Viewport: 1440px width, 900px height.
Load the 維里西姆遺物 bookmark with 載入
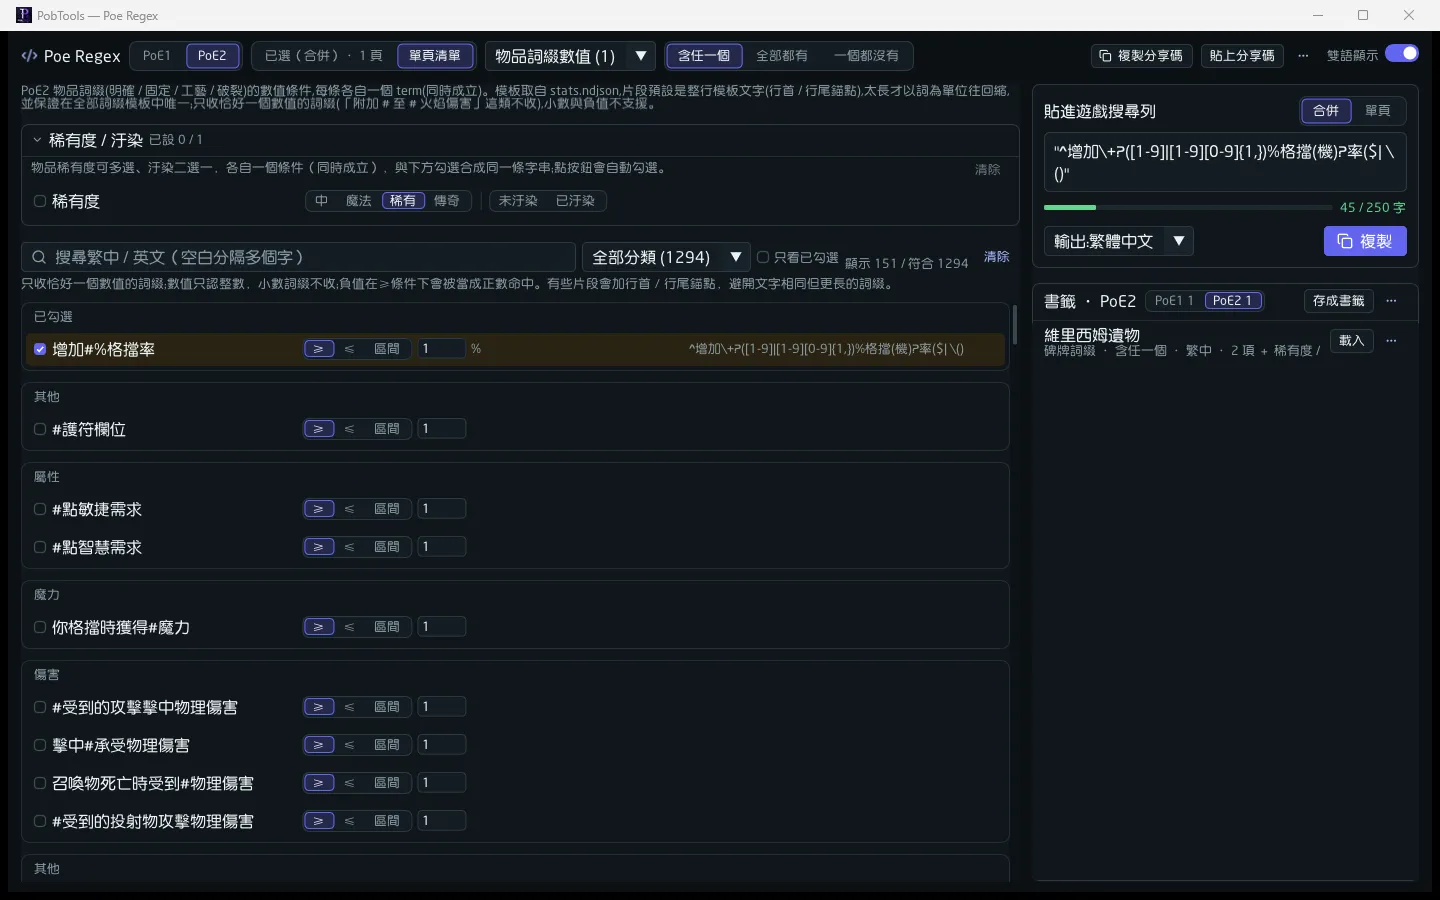pos(1351,341)
